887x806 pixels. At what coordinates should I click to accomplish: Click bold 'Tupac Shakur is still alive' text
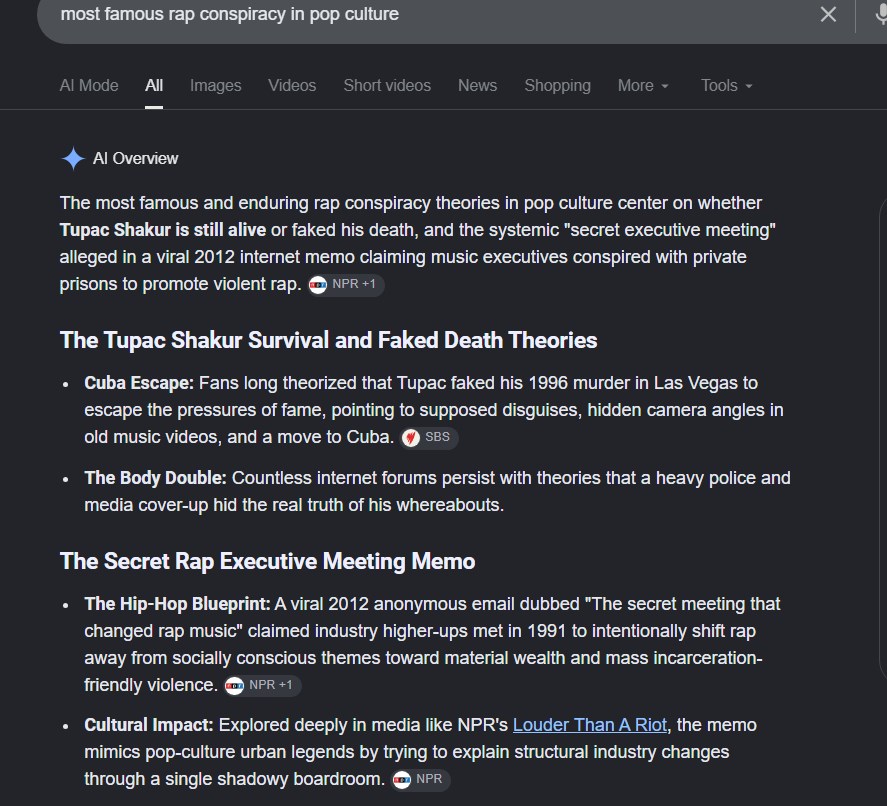click(163, 230)
